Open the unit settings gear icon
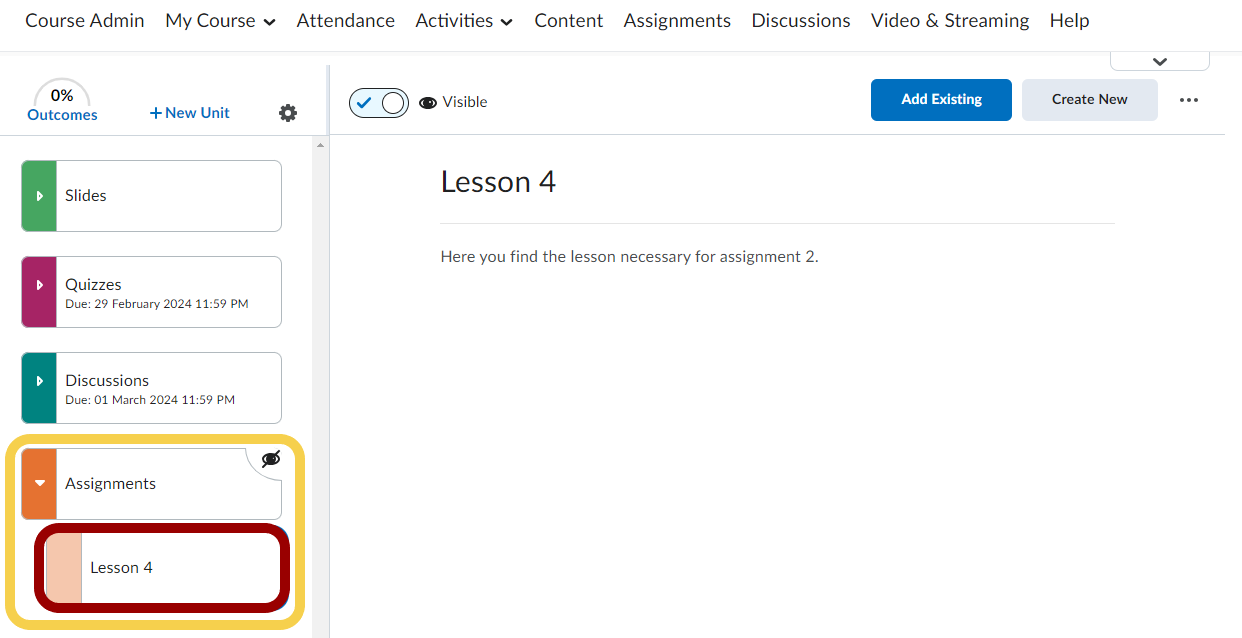 (x=288, y=113)
